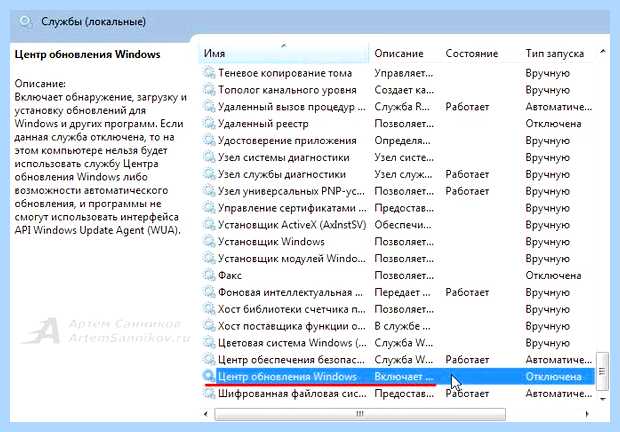Select the Хост поставщика функции service
Screen dimensions: 620x432
[x=292, y=326]
